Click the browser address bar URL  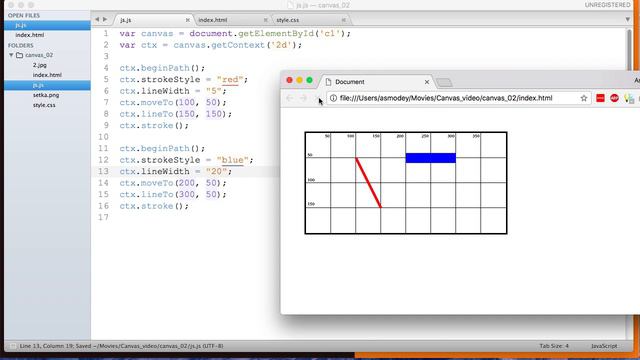tap(446, 98)
